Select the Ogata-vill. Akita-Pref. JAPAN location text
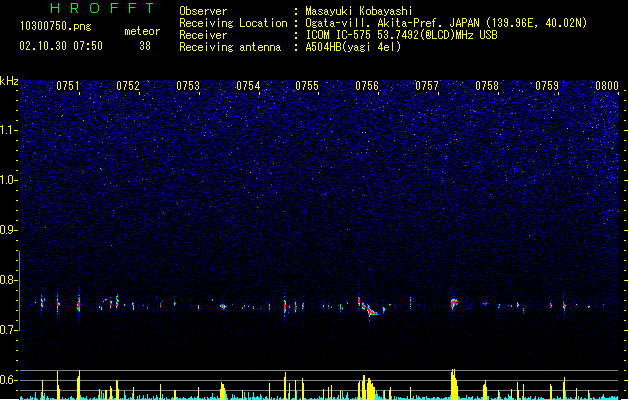 (446, 23)
